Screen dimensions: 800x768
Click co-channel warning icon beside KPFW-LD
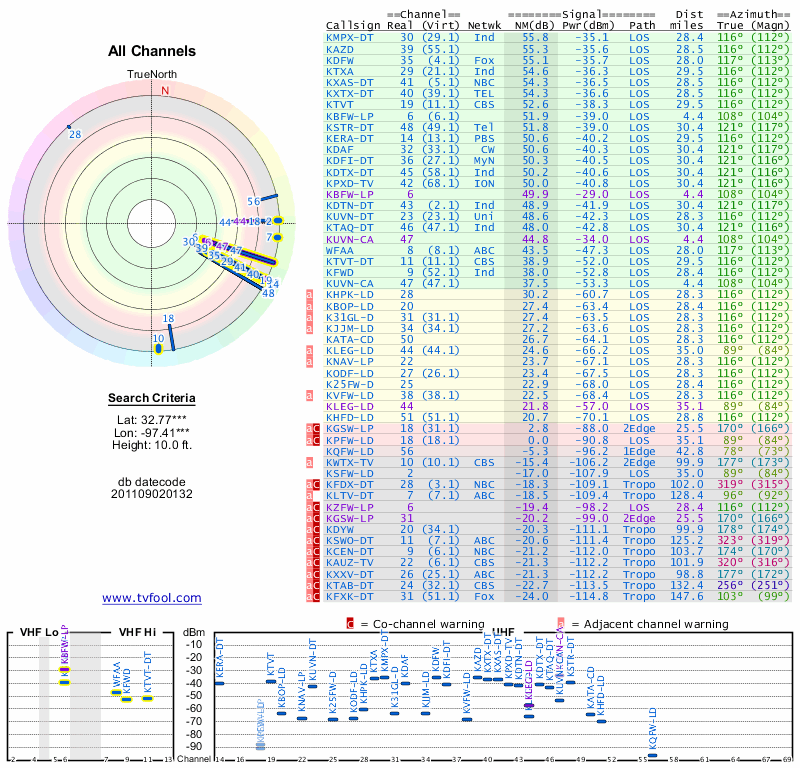pyautogui.click(x=315, y=438)
